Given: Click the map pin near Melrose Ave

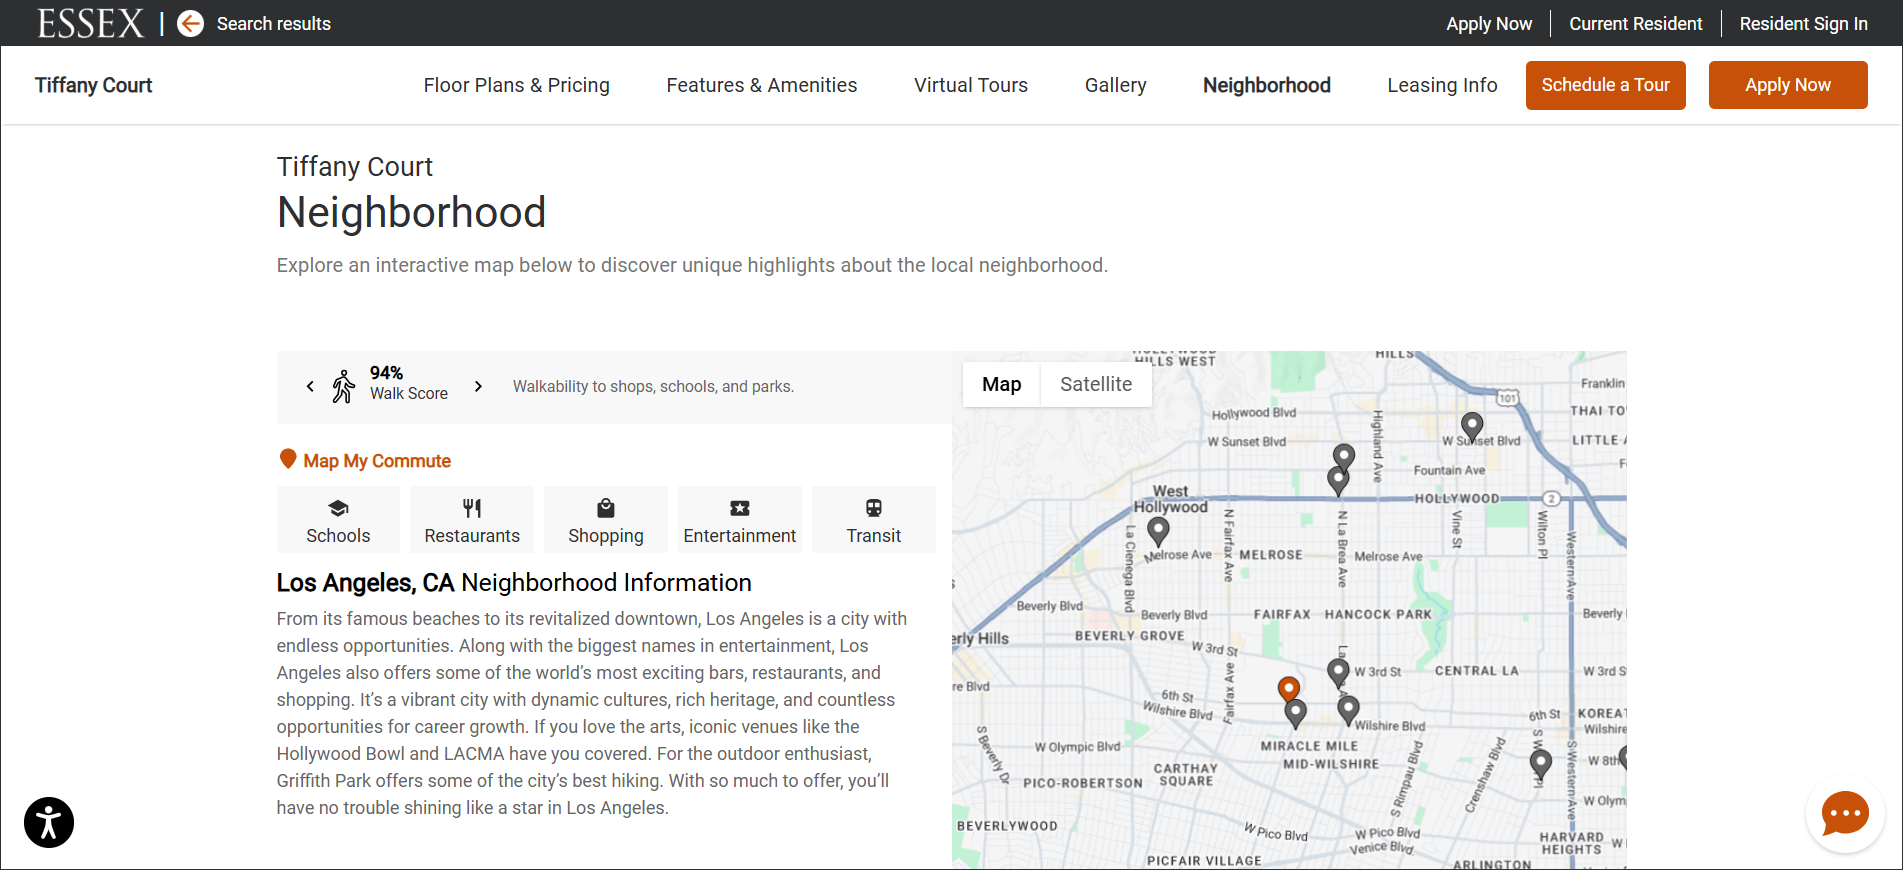Looking at the screenshot, I should [x=1158, y=530].
